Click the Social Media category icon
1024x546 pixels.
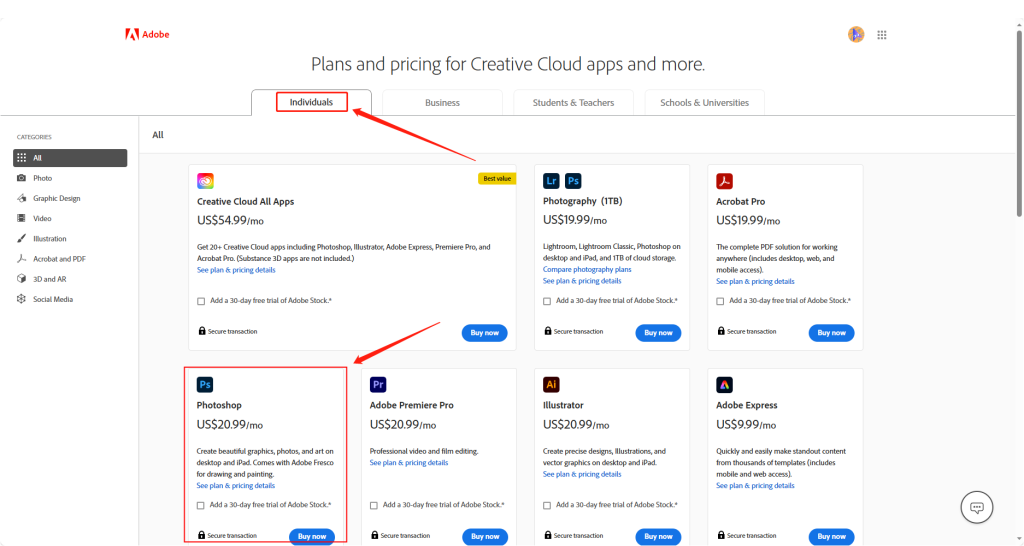22,299
